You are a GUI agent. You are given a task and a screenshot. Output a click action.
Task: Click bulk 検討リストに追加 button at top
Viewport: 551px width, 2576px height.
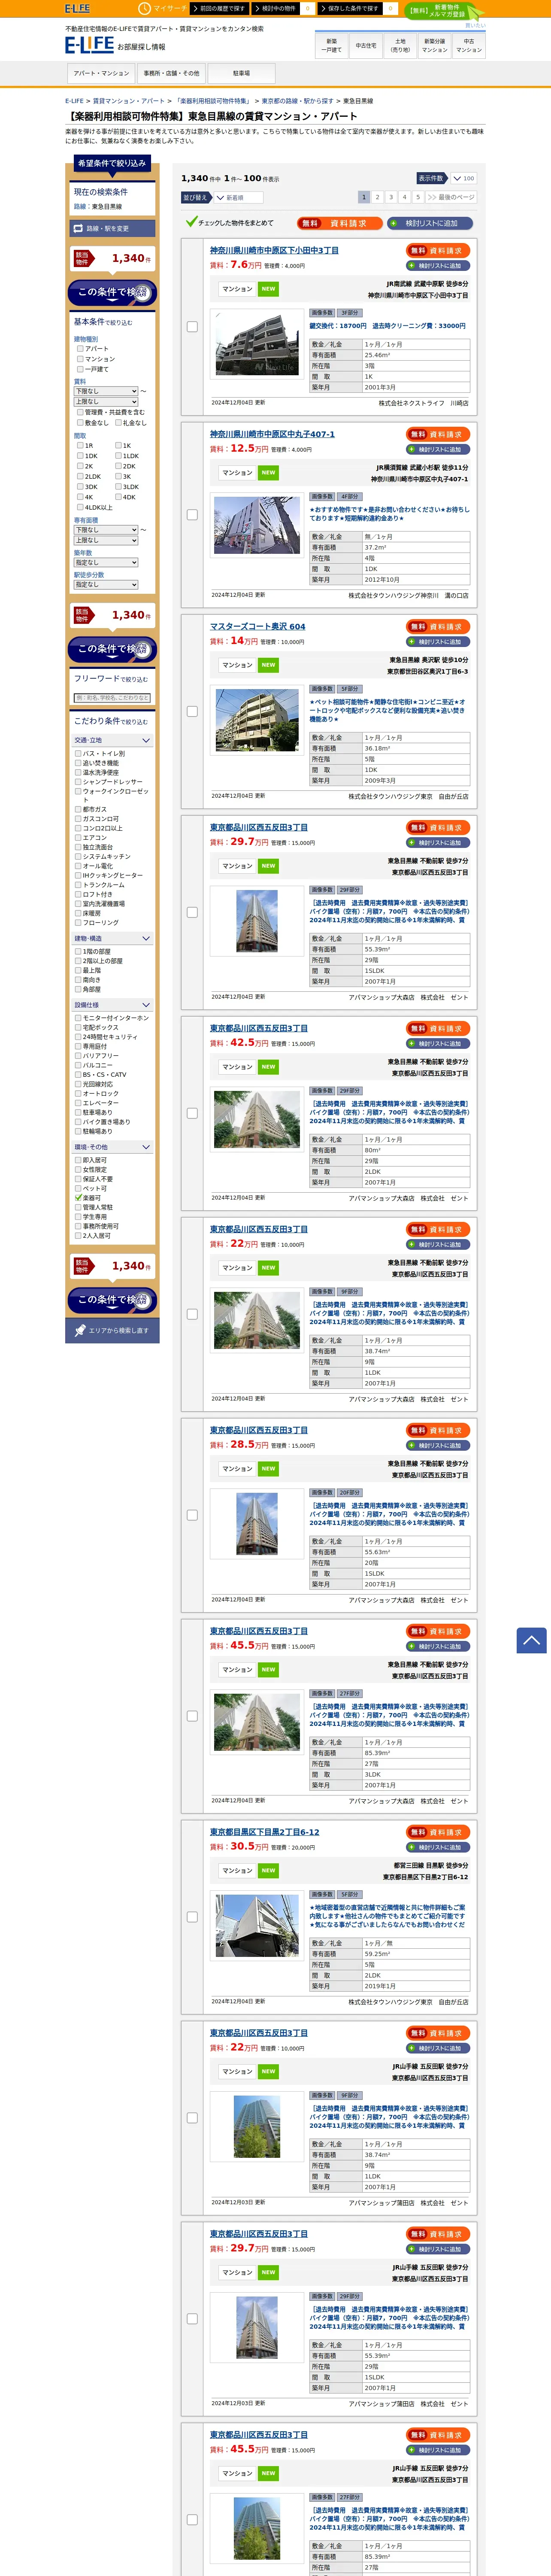[430, 223]
